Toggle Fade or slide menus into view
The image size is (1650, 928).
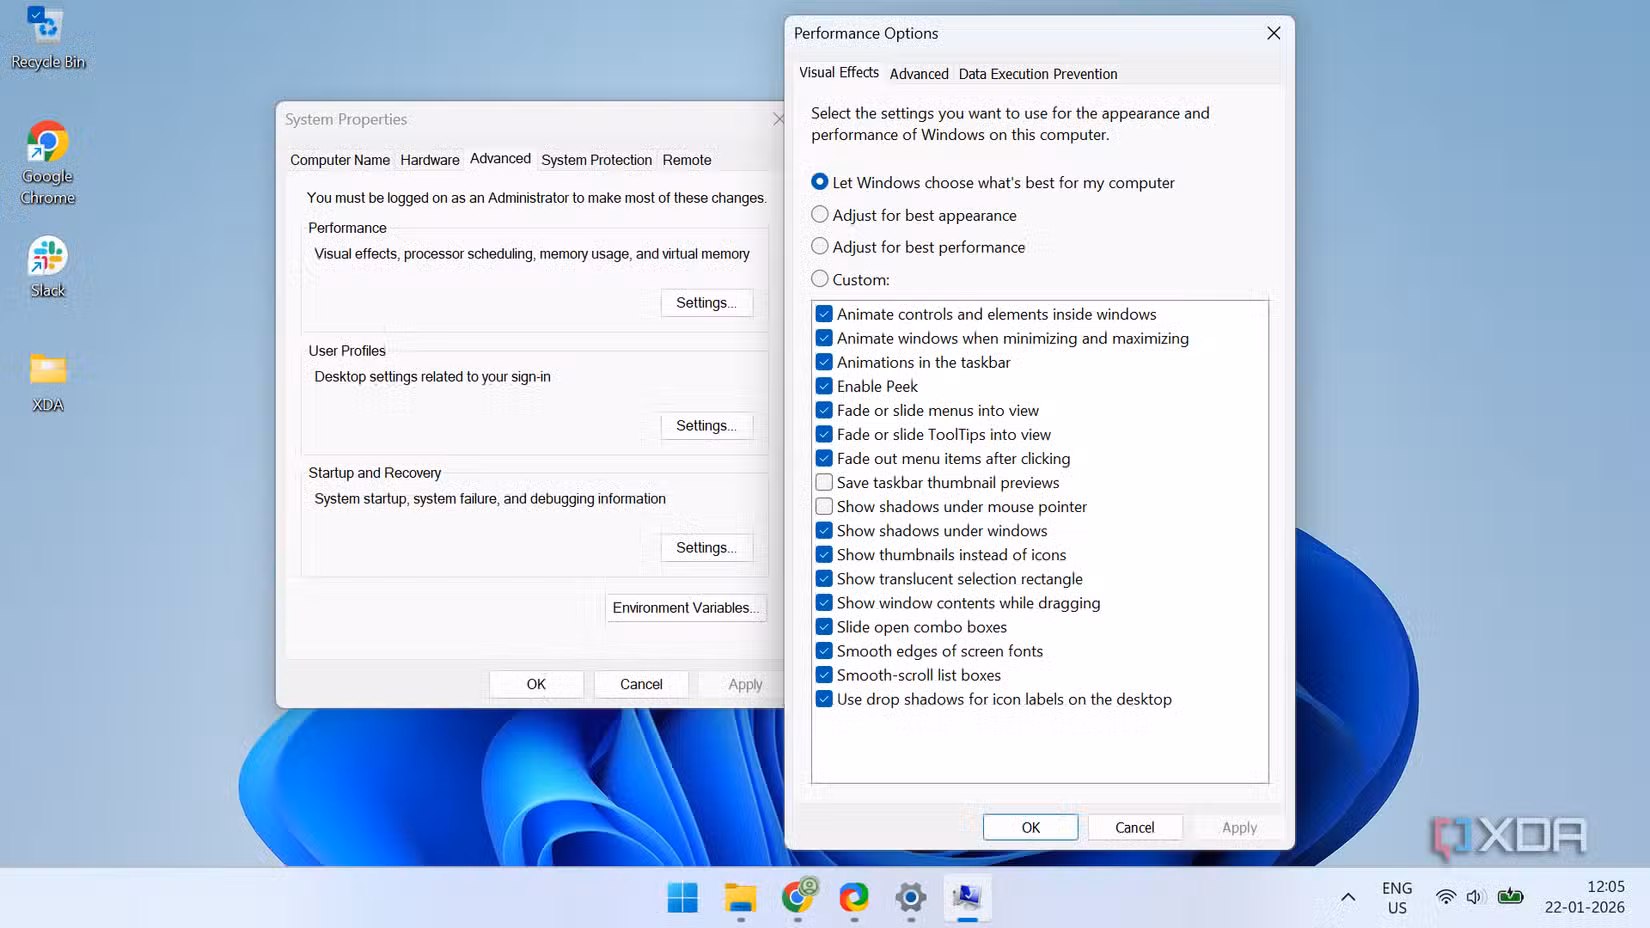point(824,410)
